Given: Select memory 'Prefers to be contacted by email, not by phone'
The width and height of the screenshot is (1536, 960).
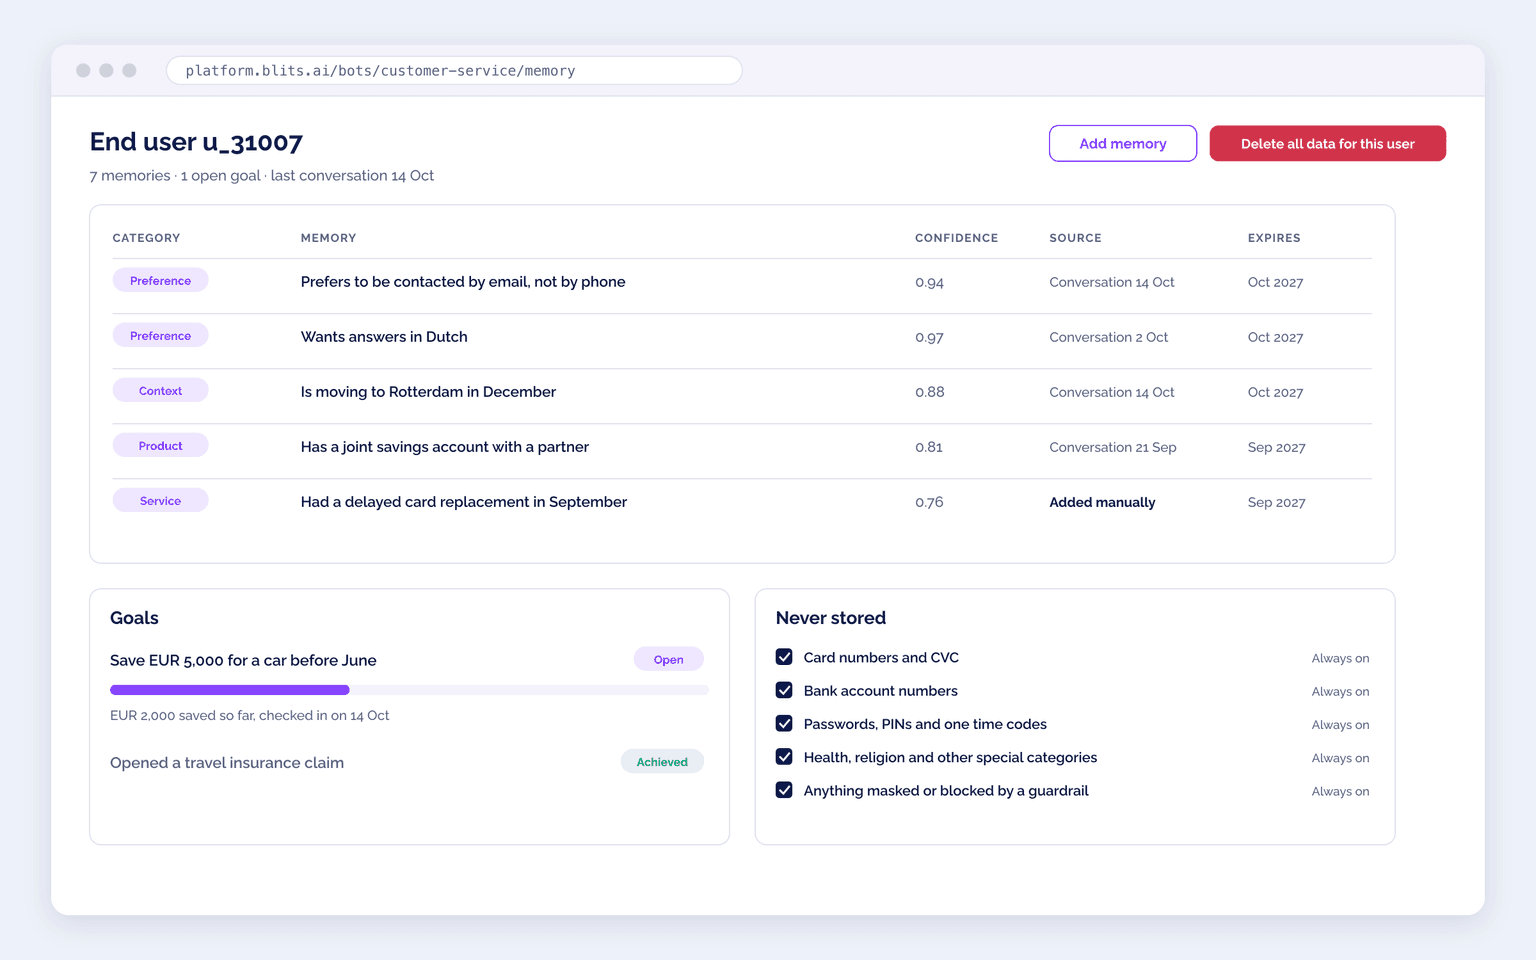Looking at the screenshot, I should coord(463,282).
